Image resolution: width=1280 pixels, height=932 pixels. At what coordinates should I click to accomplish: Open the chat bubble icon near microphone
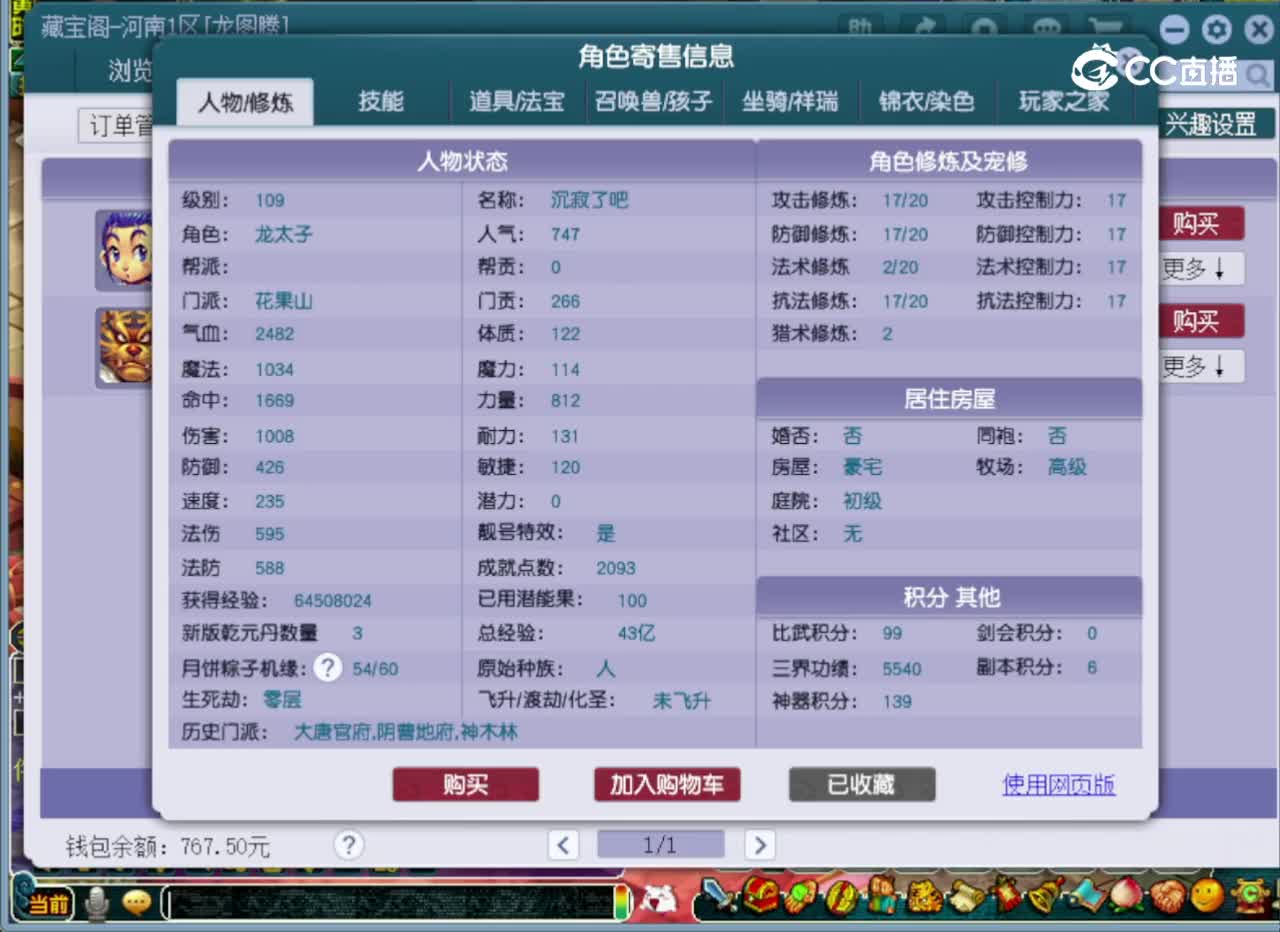coord(136,903)
